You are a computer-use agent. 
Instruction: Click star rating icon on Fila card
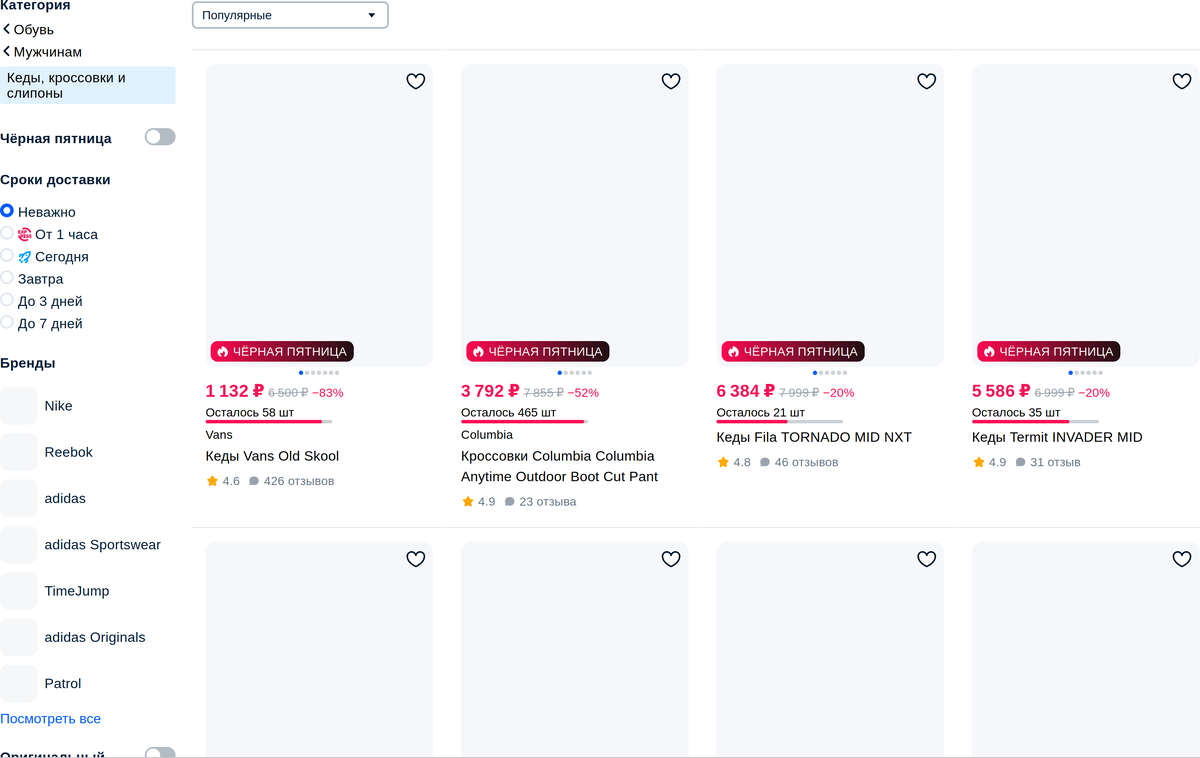pos(723,462)
